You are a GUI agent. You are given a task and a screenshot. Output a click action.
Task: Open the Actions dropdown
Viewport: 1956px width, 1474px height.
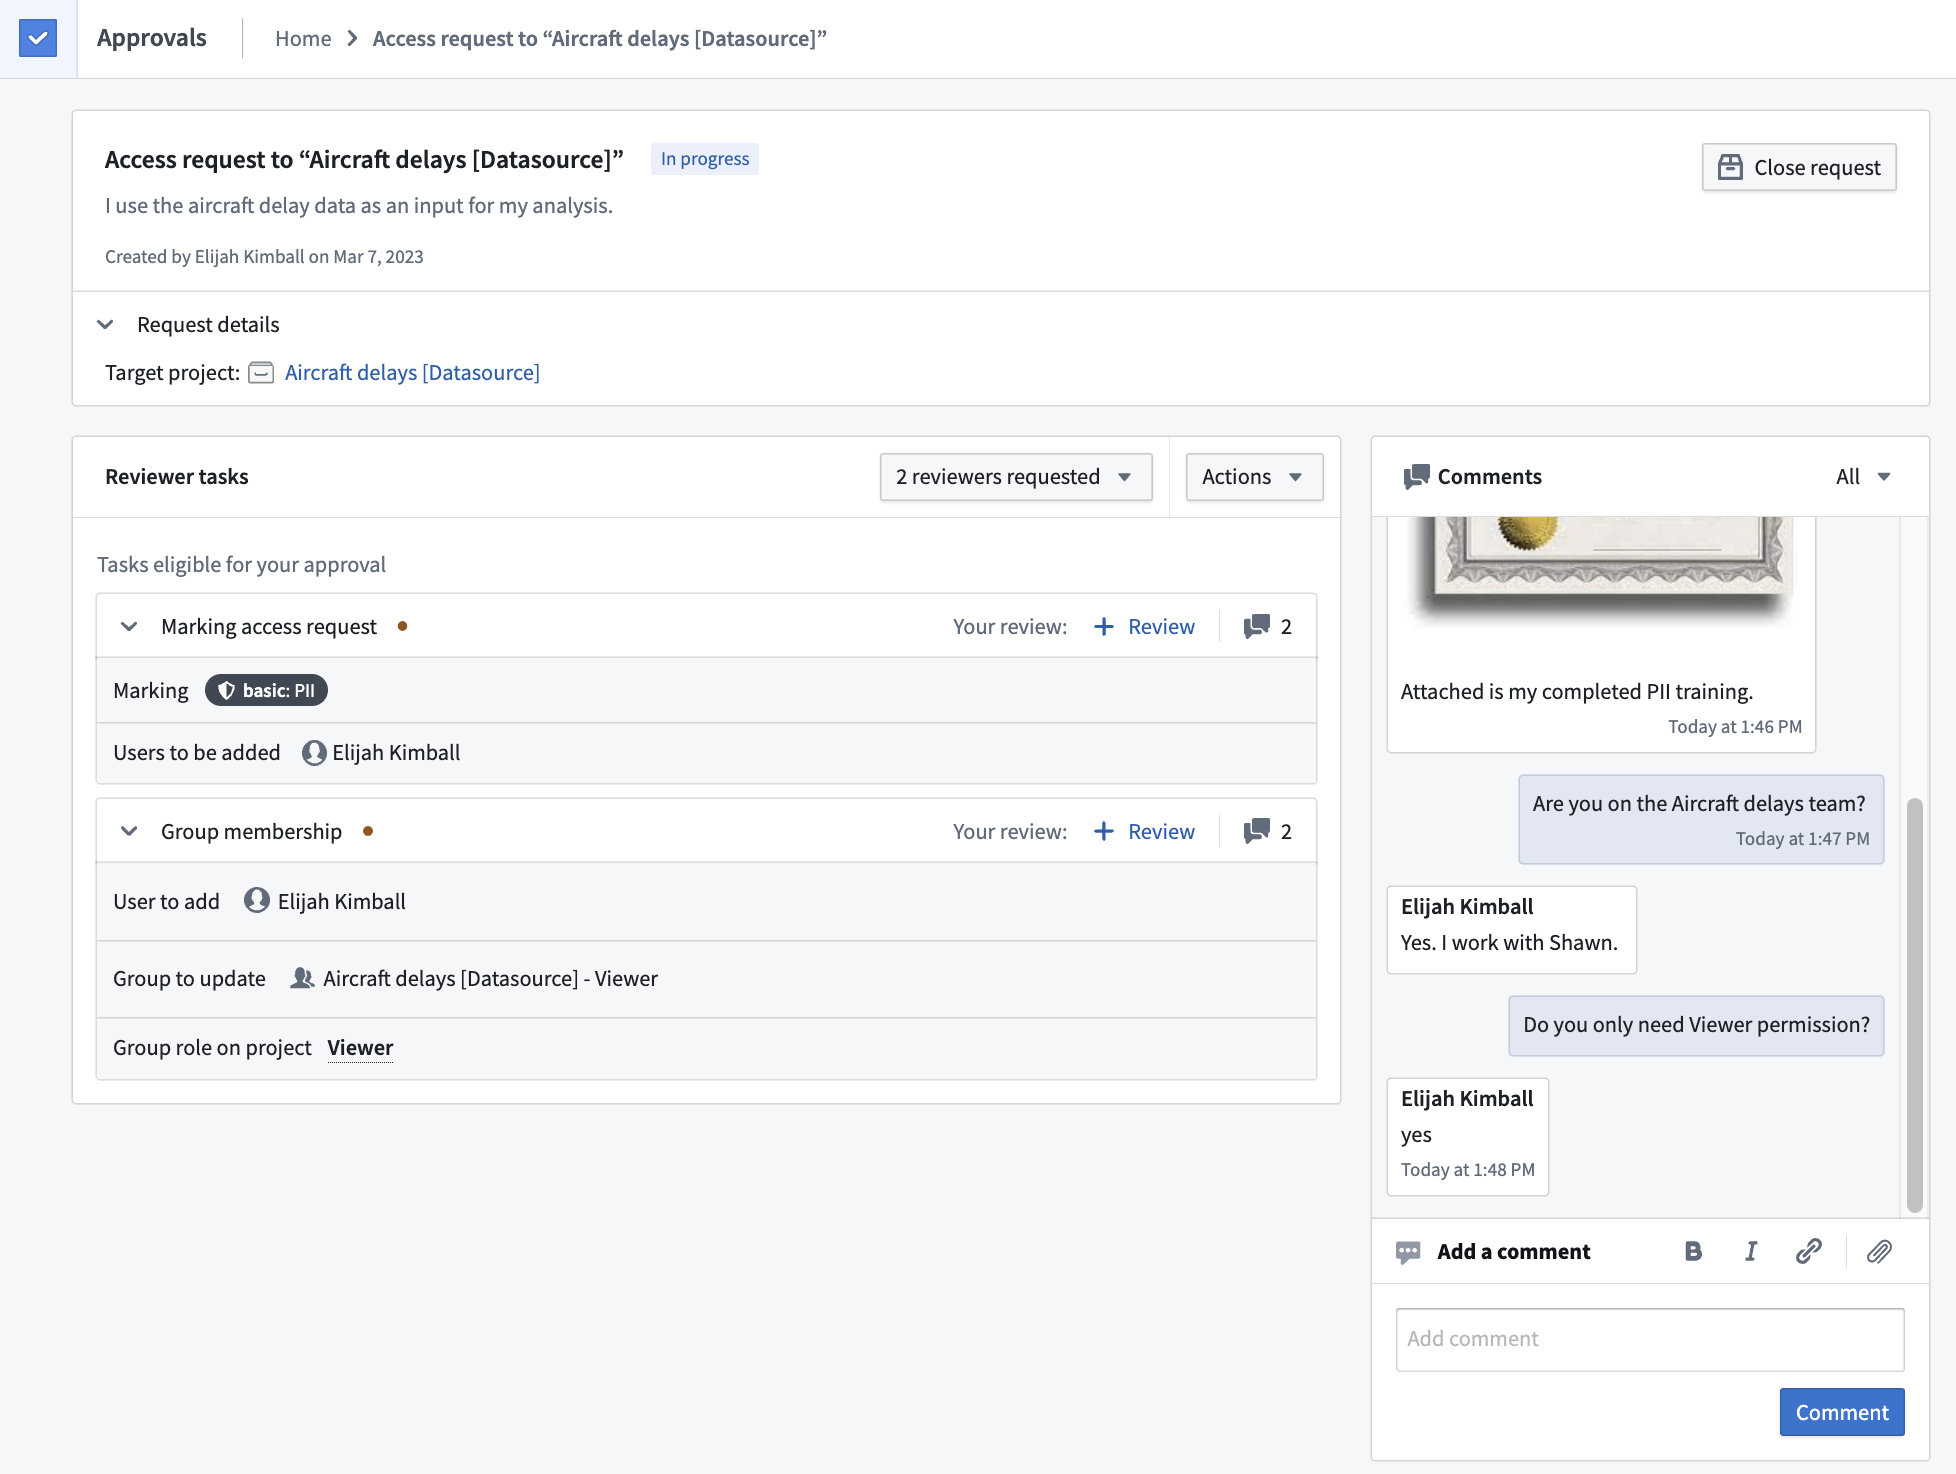(x=1254, y=477)
